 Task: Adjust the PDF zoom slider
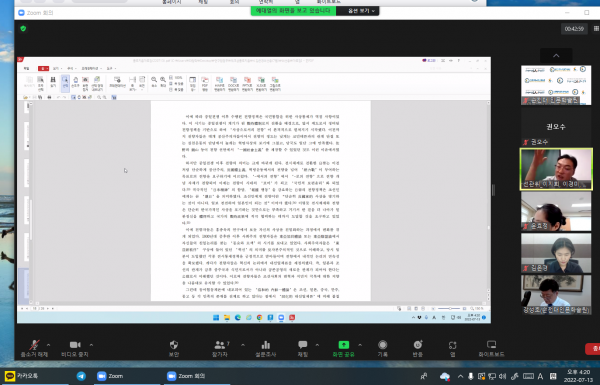[450, 308]
